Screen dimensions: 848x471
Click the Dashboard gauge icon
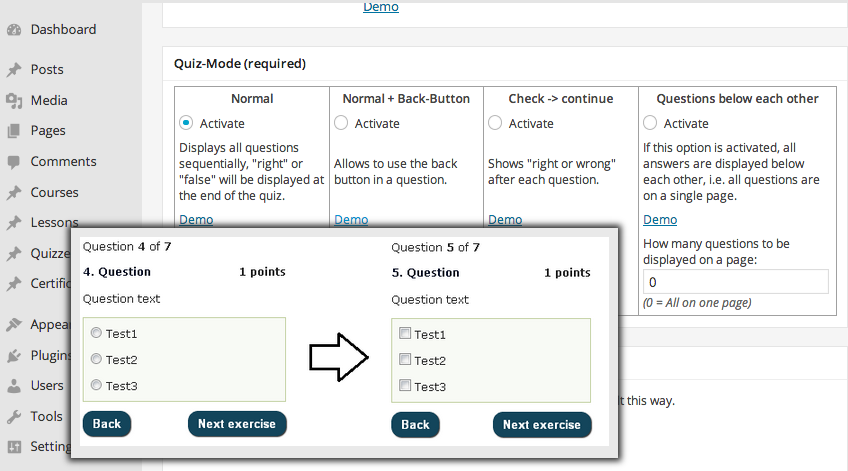[x=14, y=30]
